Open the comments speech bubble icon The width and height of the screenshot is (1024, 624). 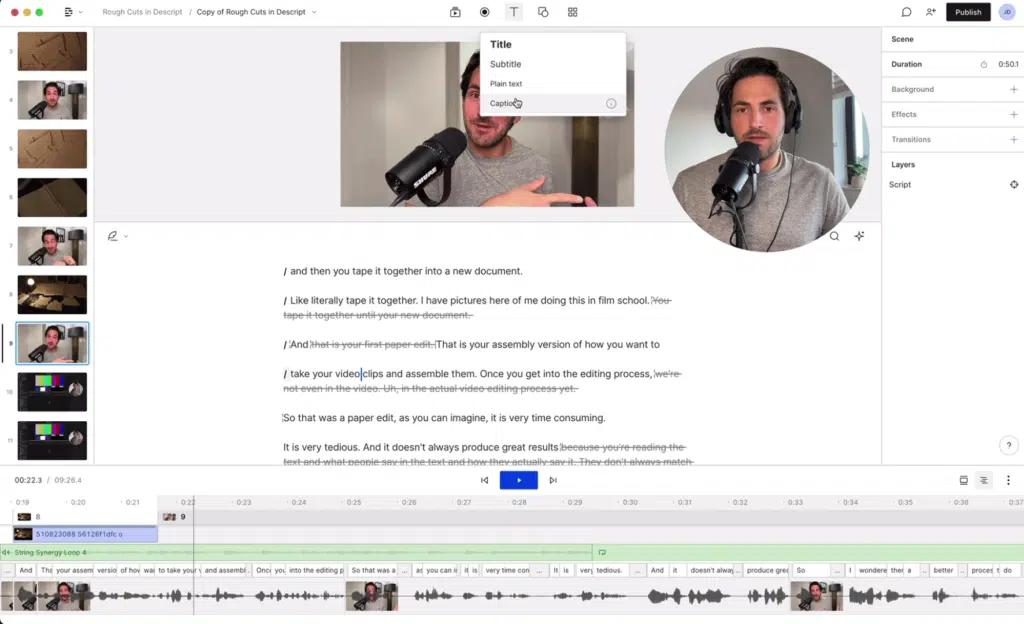click(906, 12)
